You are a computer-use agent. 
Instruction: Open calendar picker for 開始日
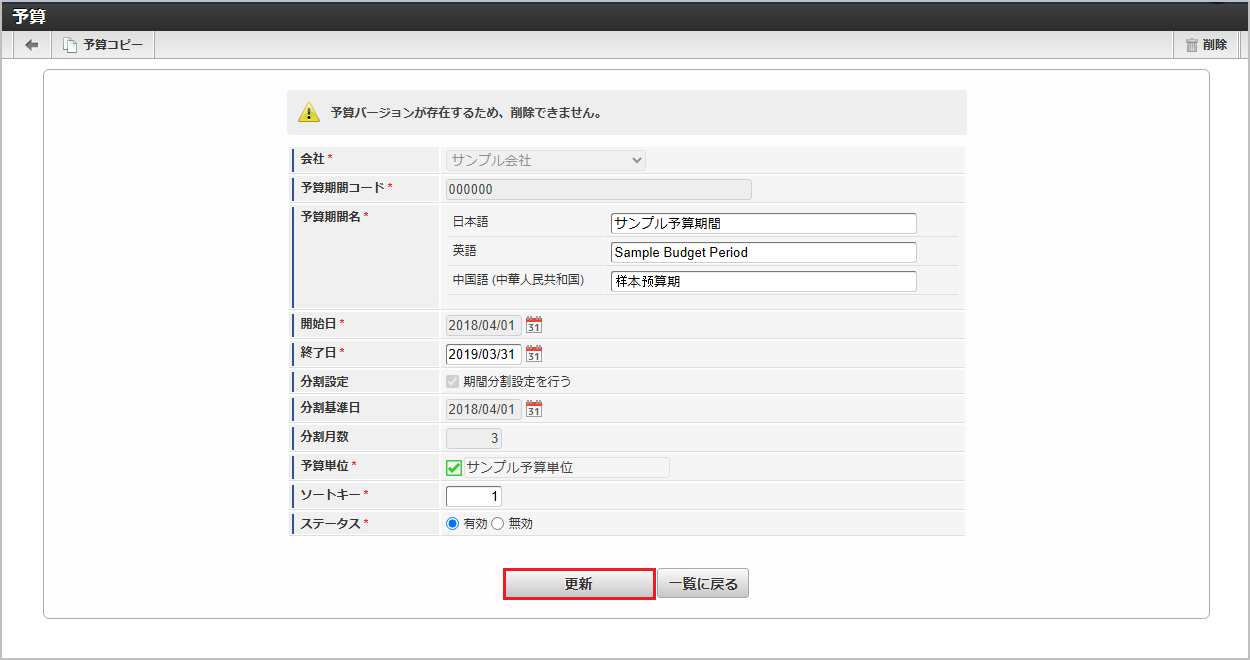click(x=534, y=324)
